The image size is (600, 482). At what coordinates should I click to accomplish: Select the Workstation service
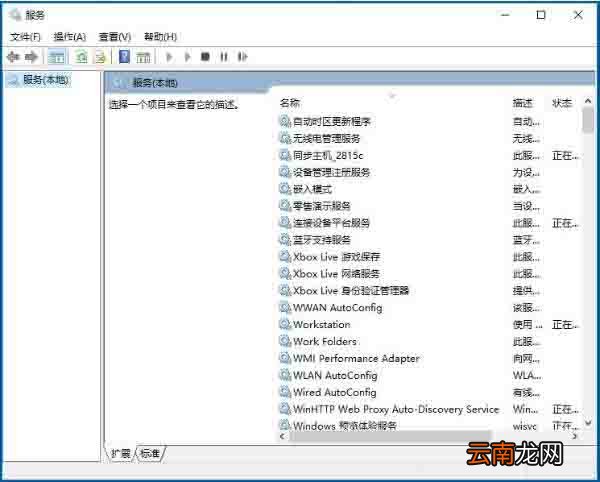[x=321, y=324]
